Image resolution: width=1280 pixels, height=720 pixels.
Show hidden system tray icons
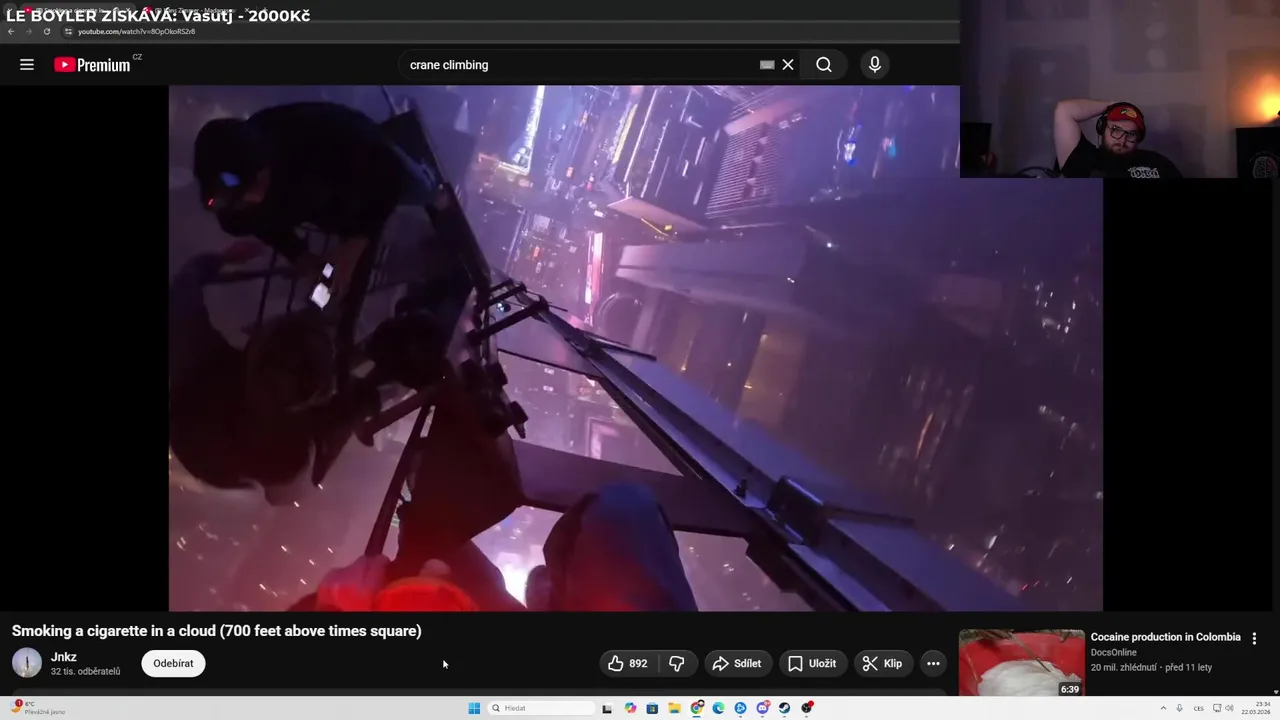click(1163, 708)
